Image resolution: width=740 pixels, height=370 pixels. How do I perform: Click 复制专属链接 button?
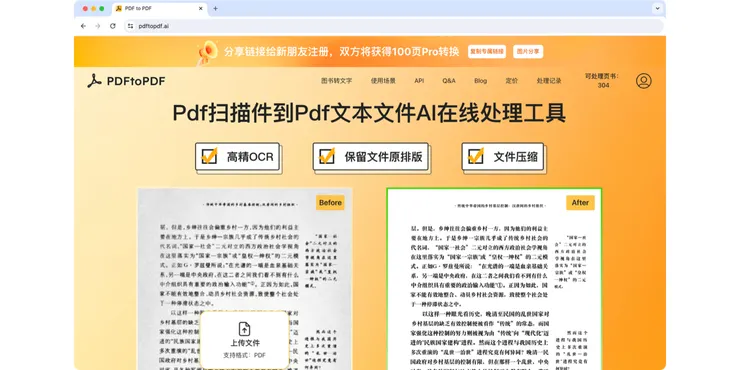coord(487,51)
